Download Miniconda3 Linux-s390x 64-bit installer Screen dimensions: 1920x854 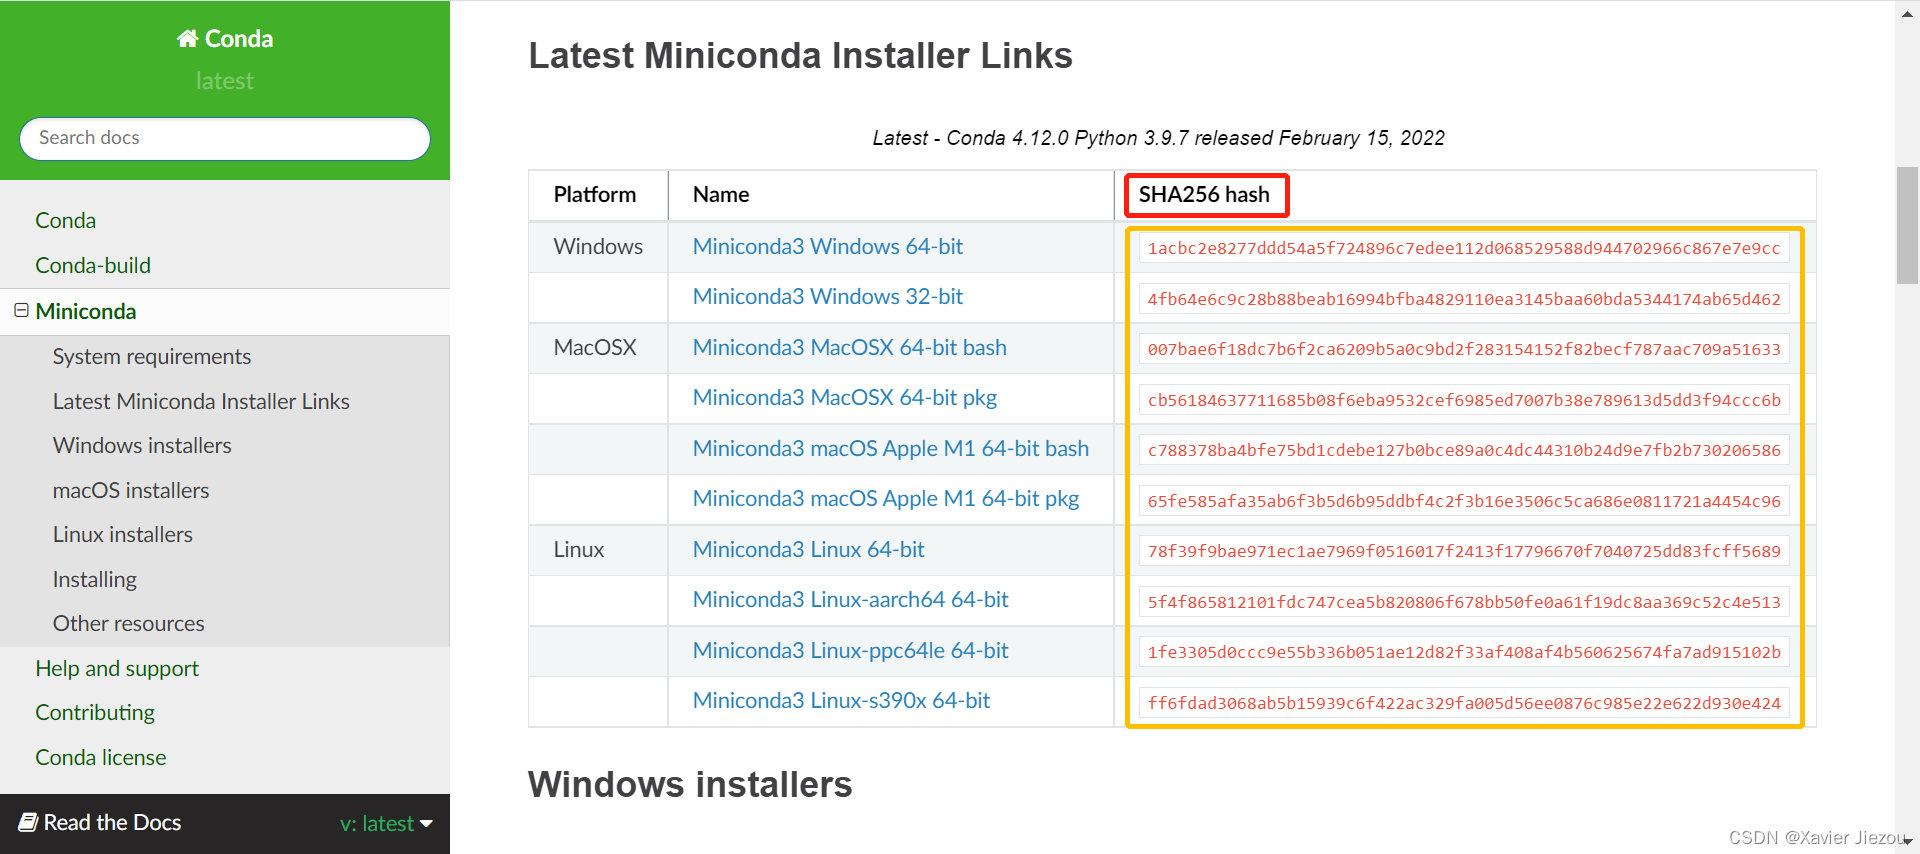pos(842,700)
